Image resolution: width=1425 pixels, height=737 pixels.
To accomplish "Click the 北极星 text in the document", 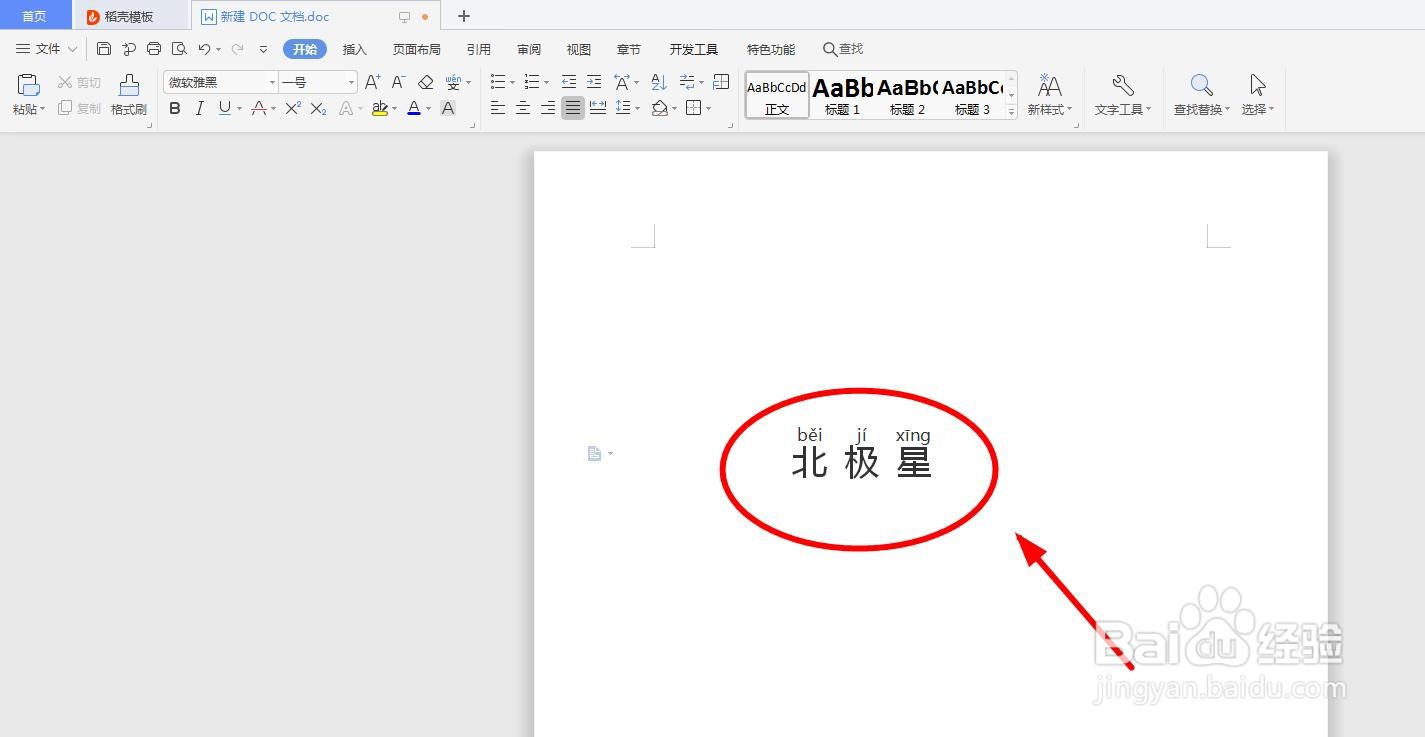I will pyautogui.click(x=862, y=463).
